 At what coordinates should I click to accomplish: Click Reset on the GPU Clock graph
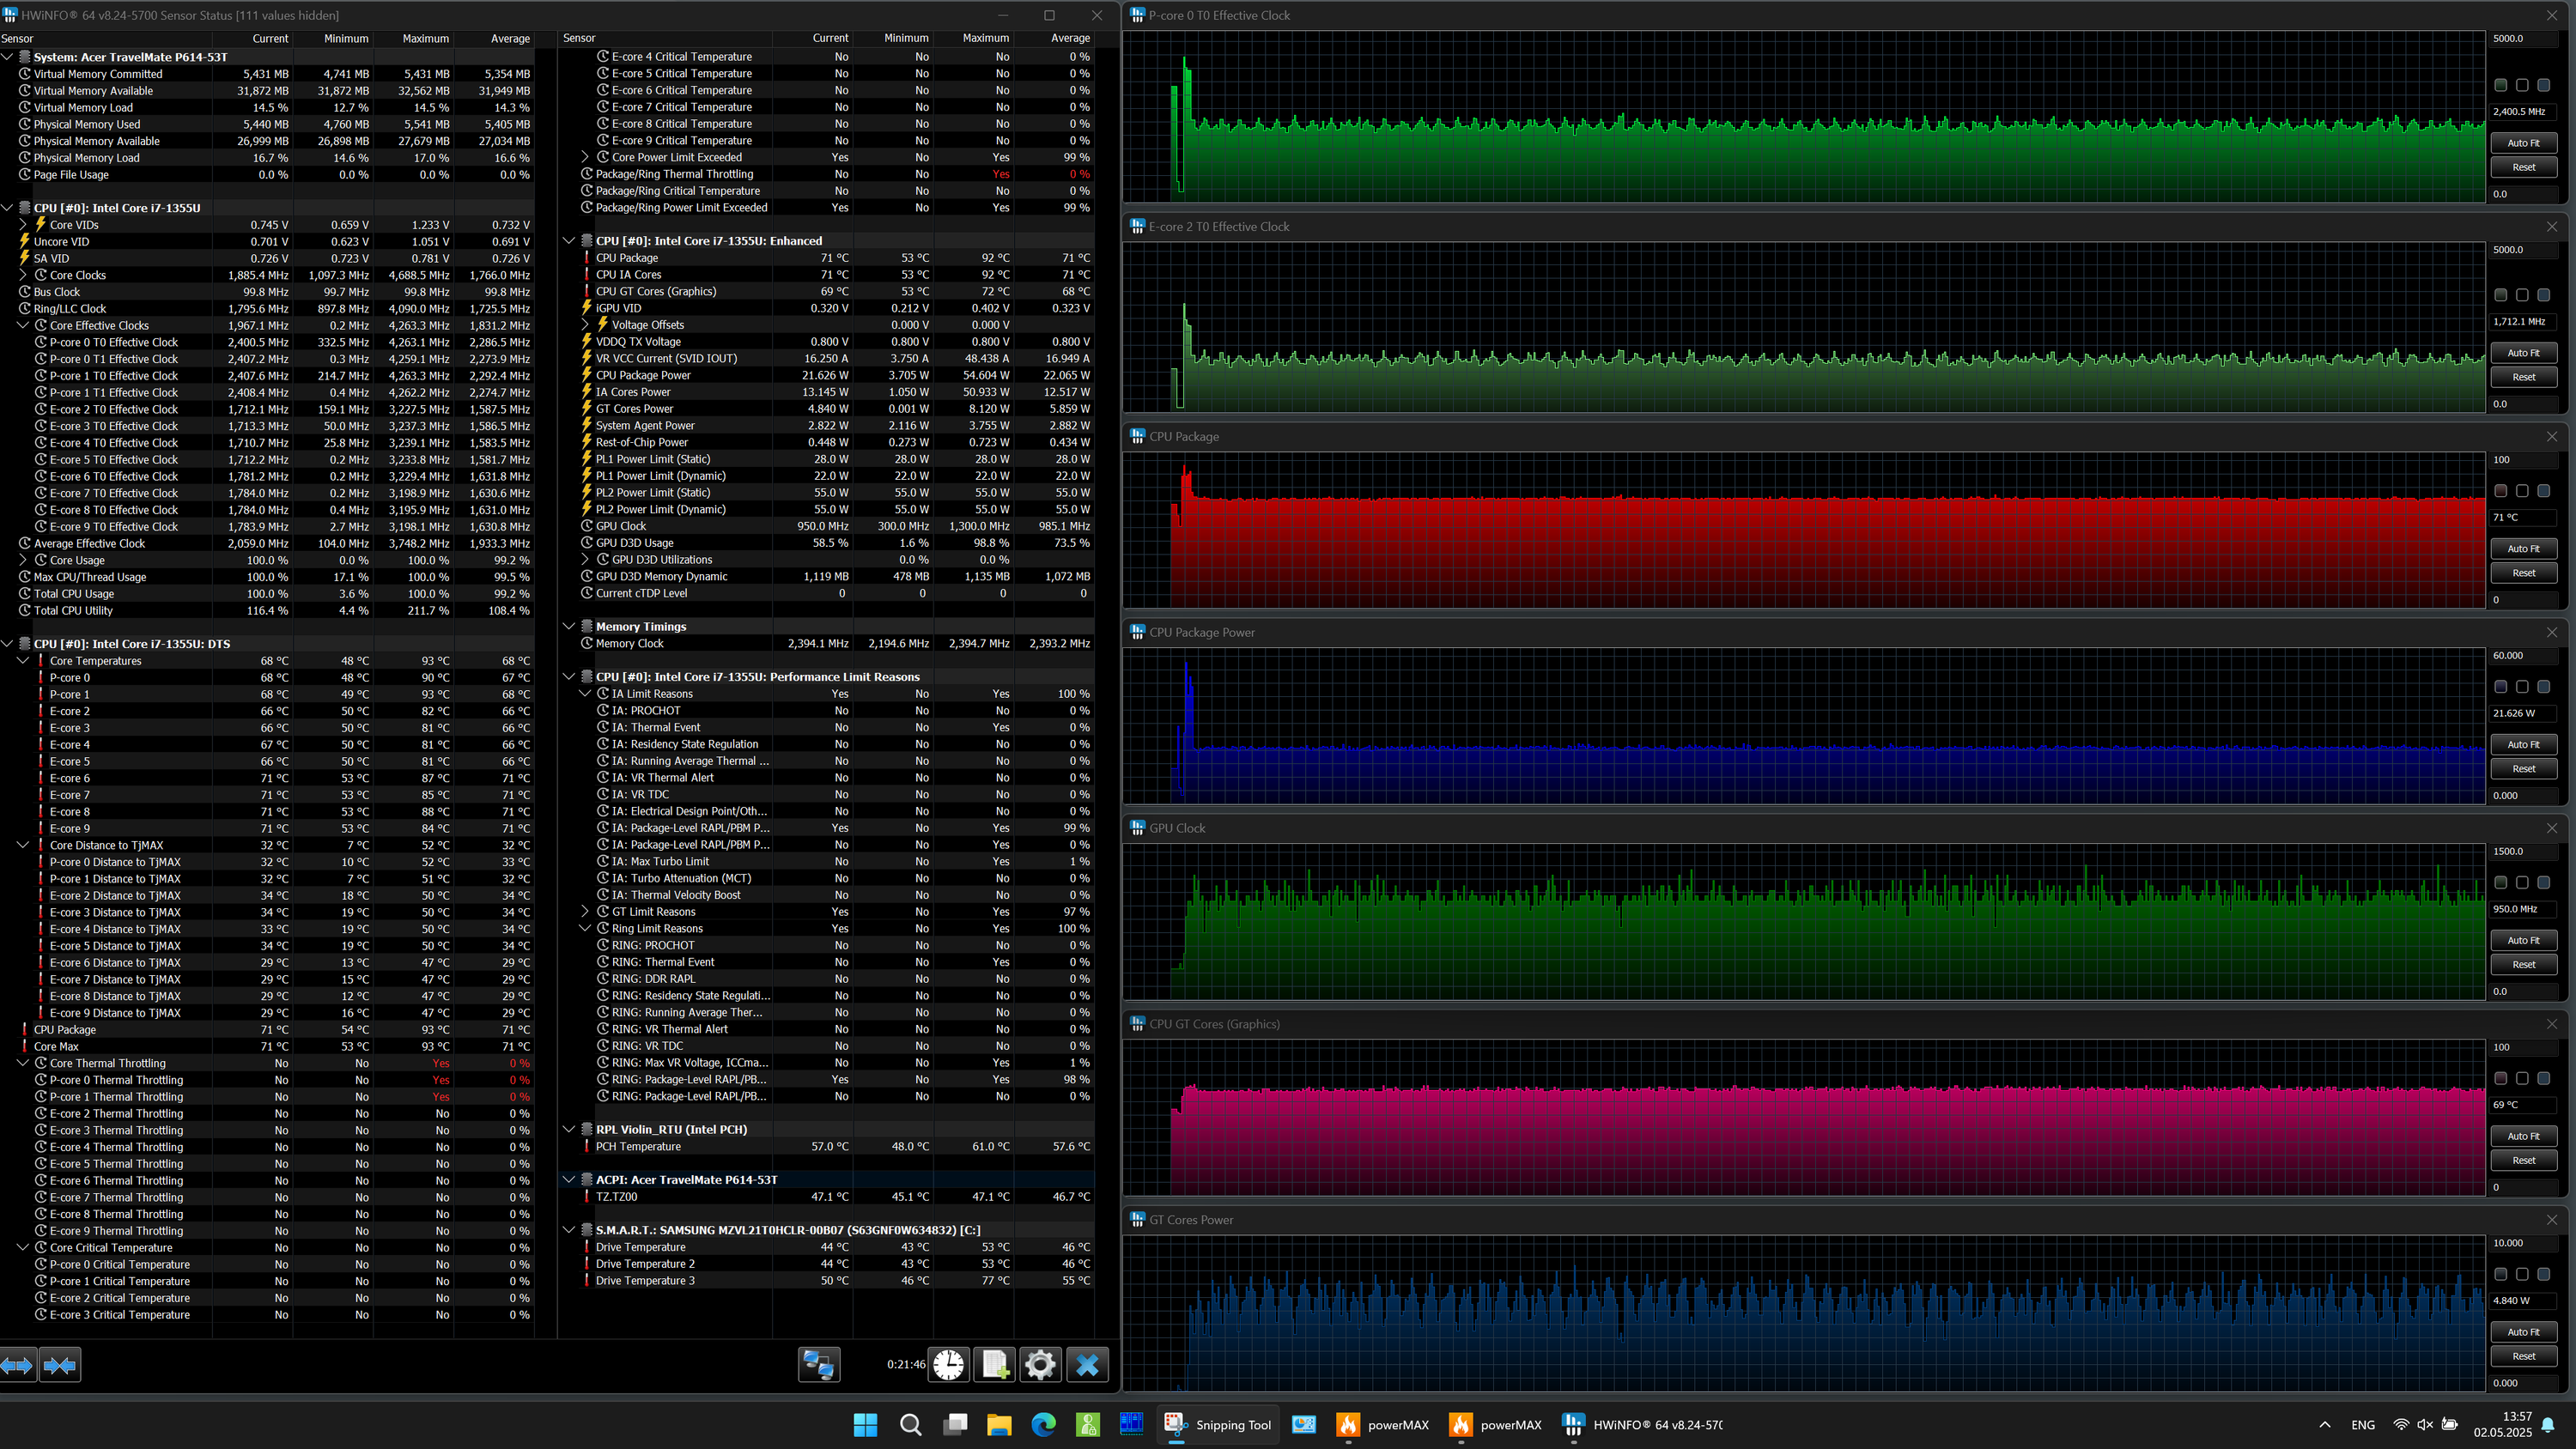point(2523,964)
